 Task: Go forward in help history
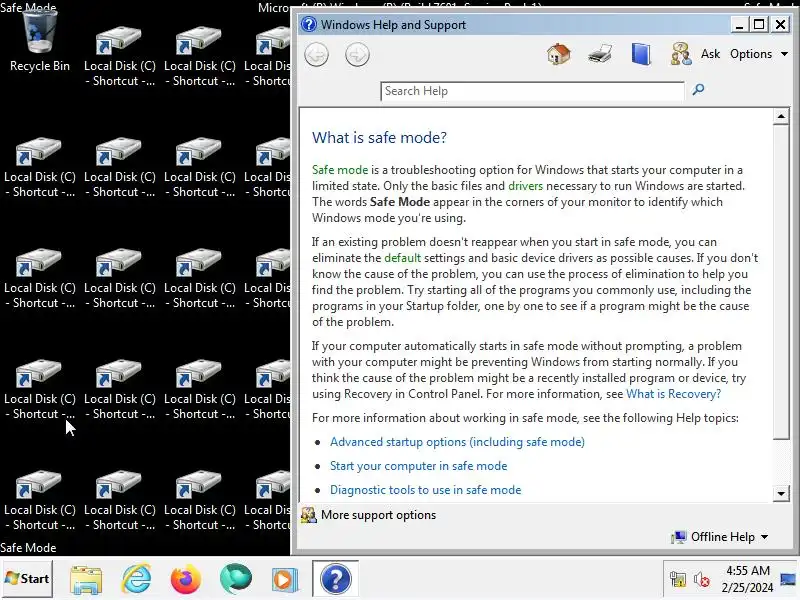pyautogui.click(x=357, y=55)
